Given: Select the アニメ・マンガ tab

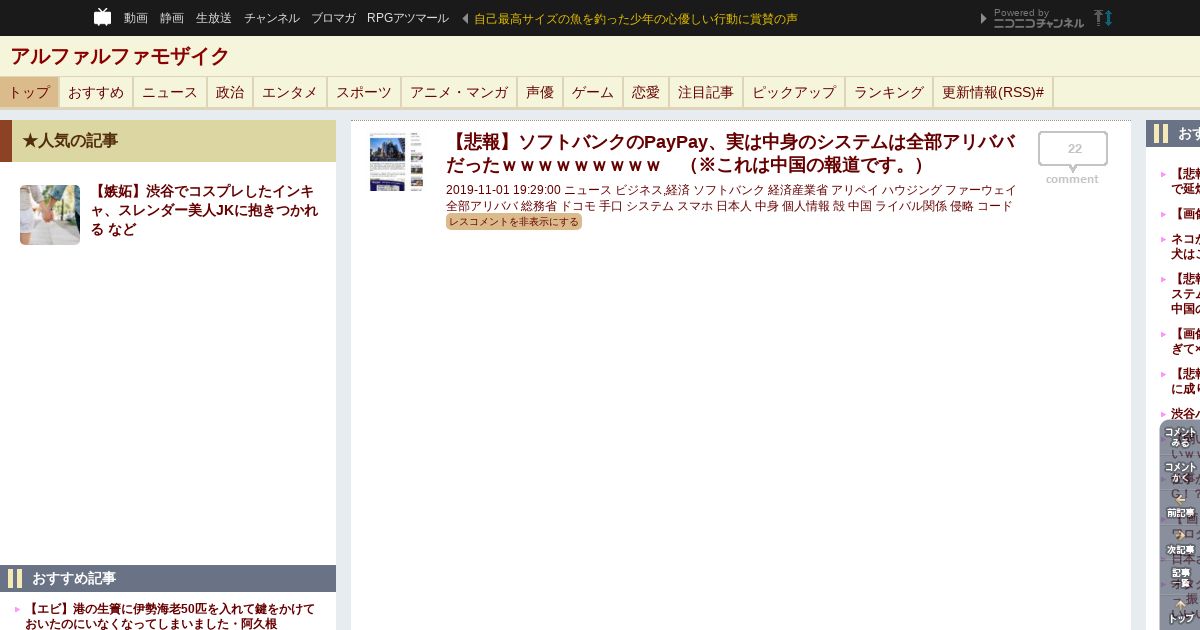Looking at the screenshot, I should coord(459,92).
